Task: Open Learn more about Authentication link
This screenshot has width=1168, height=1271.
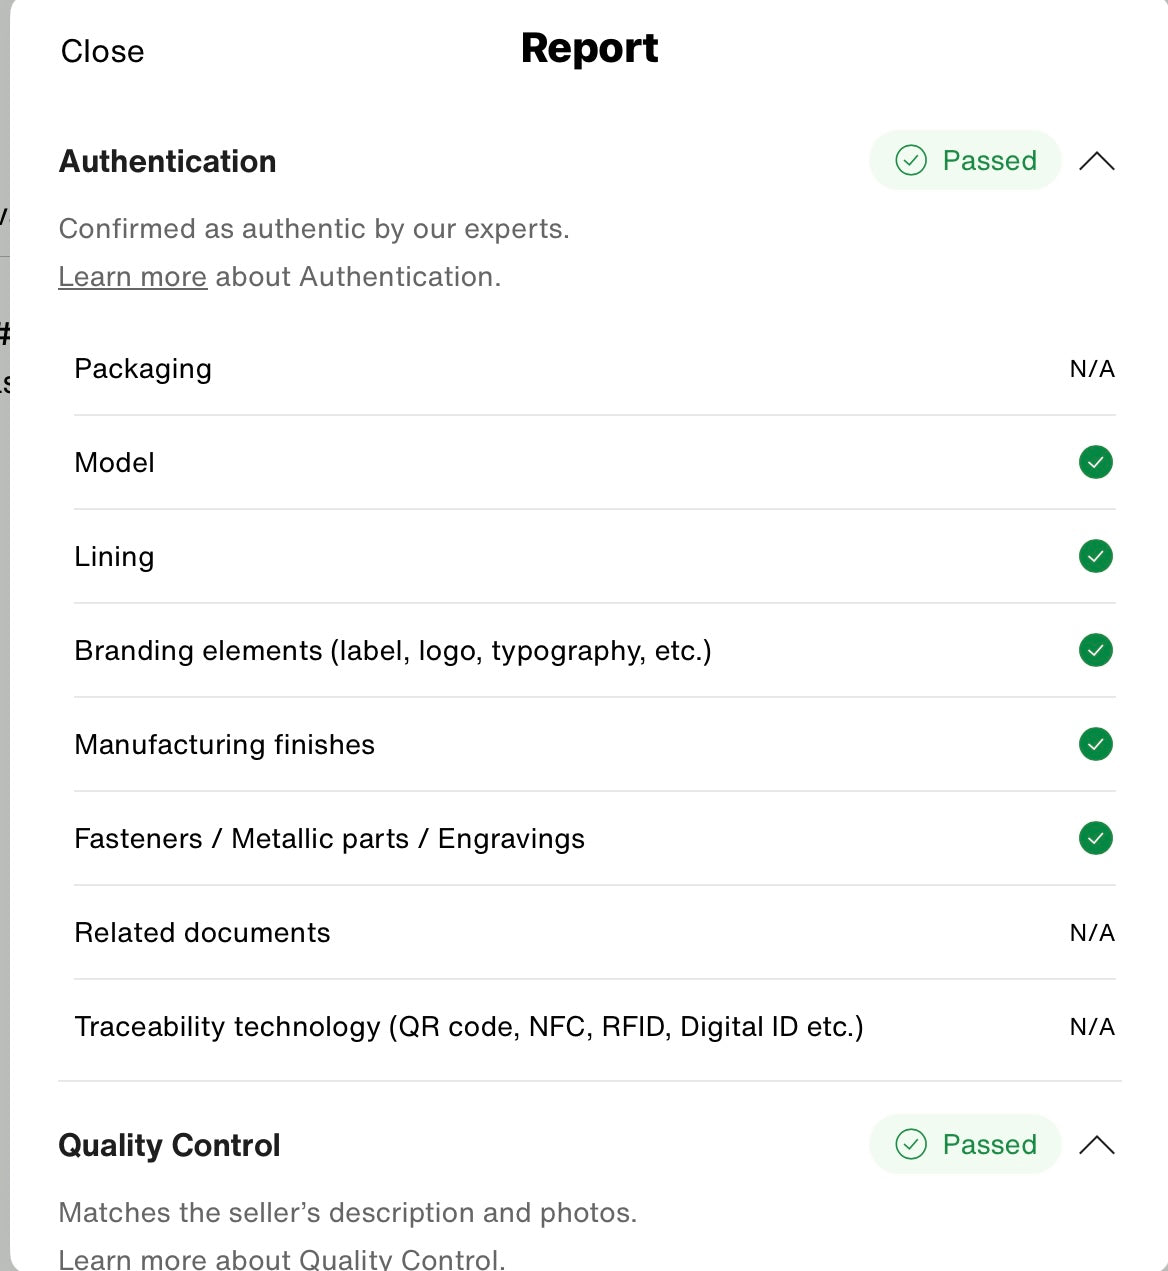Action: (133, 277)
